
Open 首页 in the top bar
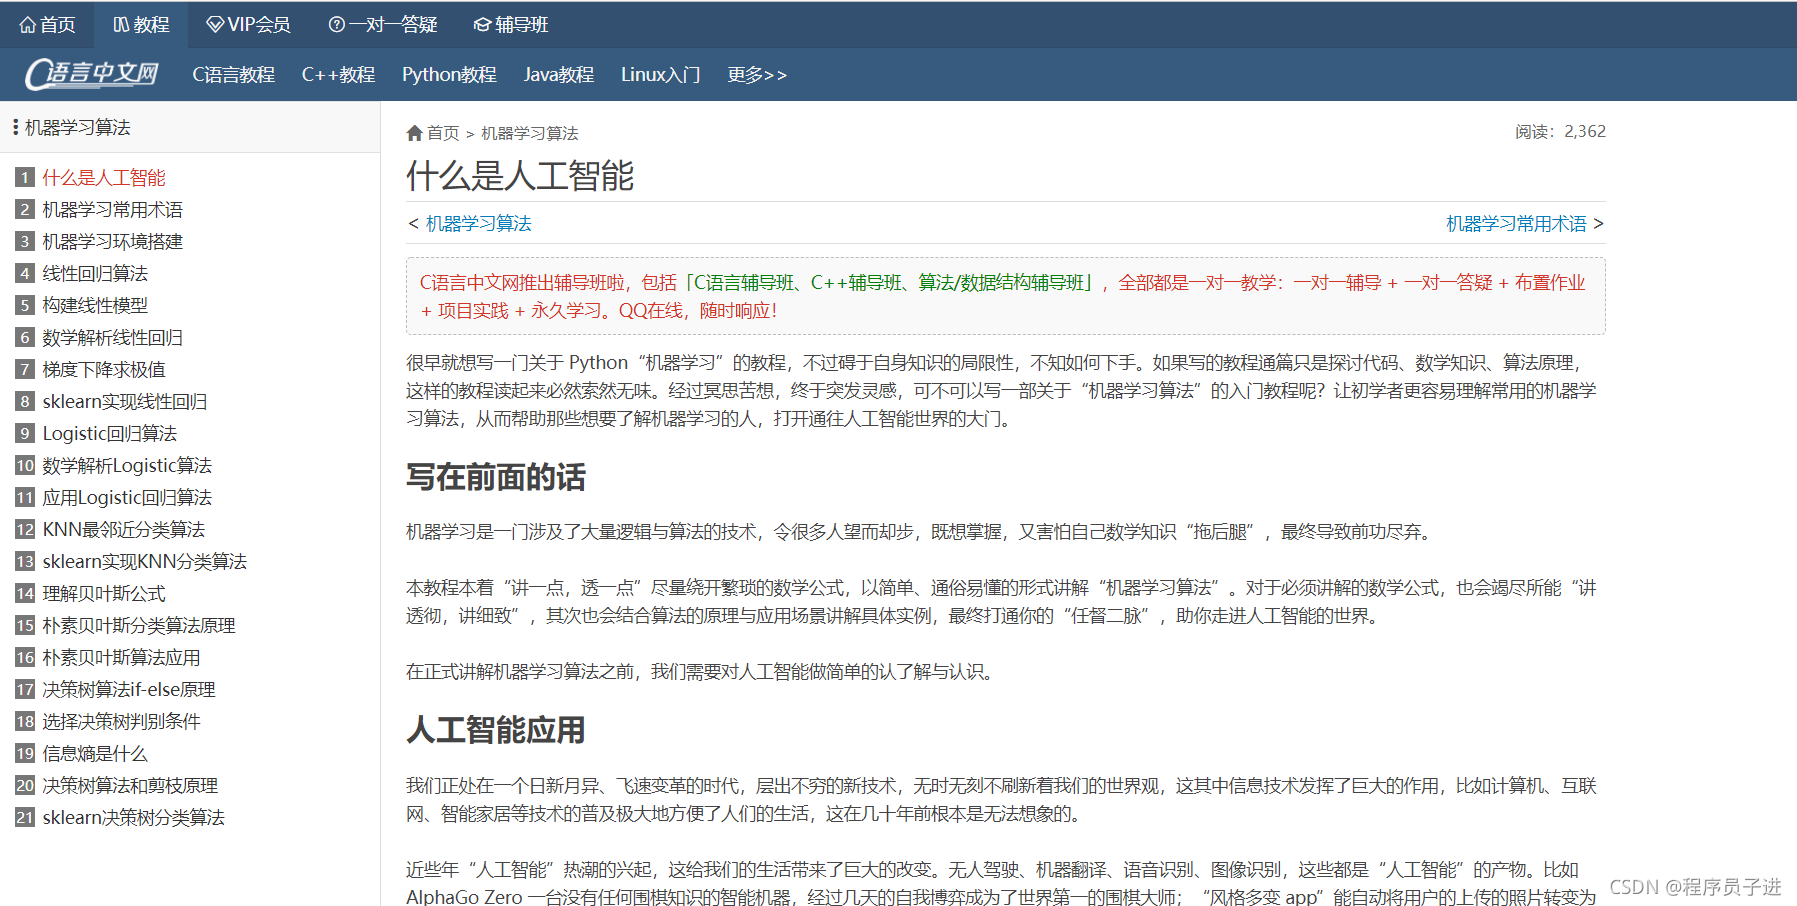(47, 24)
